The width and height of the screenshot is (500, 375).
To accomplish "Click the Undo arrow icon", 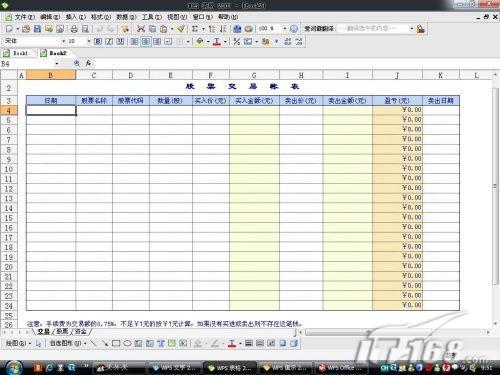I will tap(99, 29).
